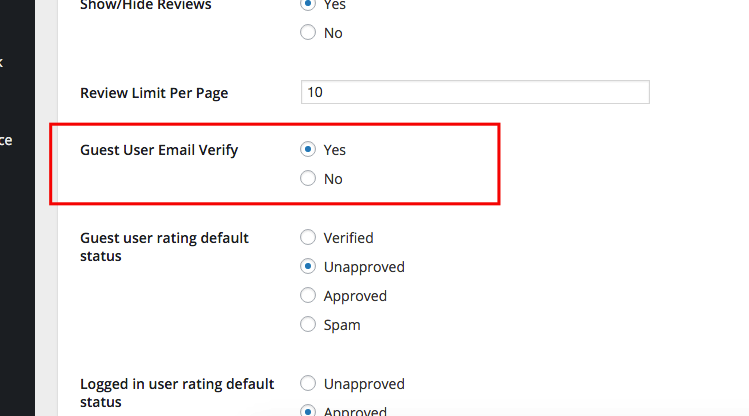Set guest user rating status to Verified
This screenshot has width=749, height=416.
tap(308, 237)
